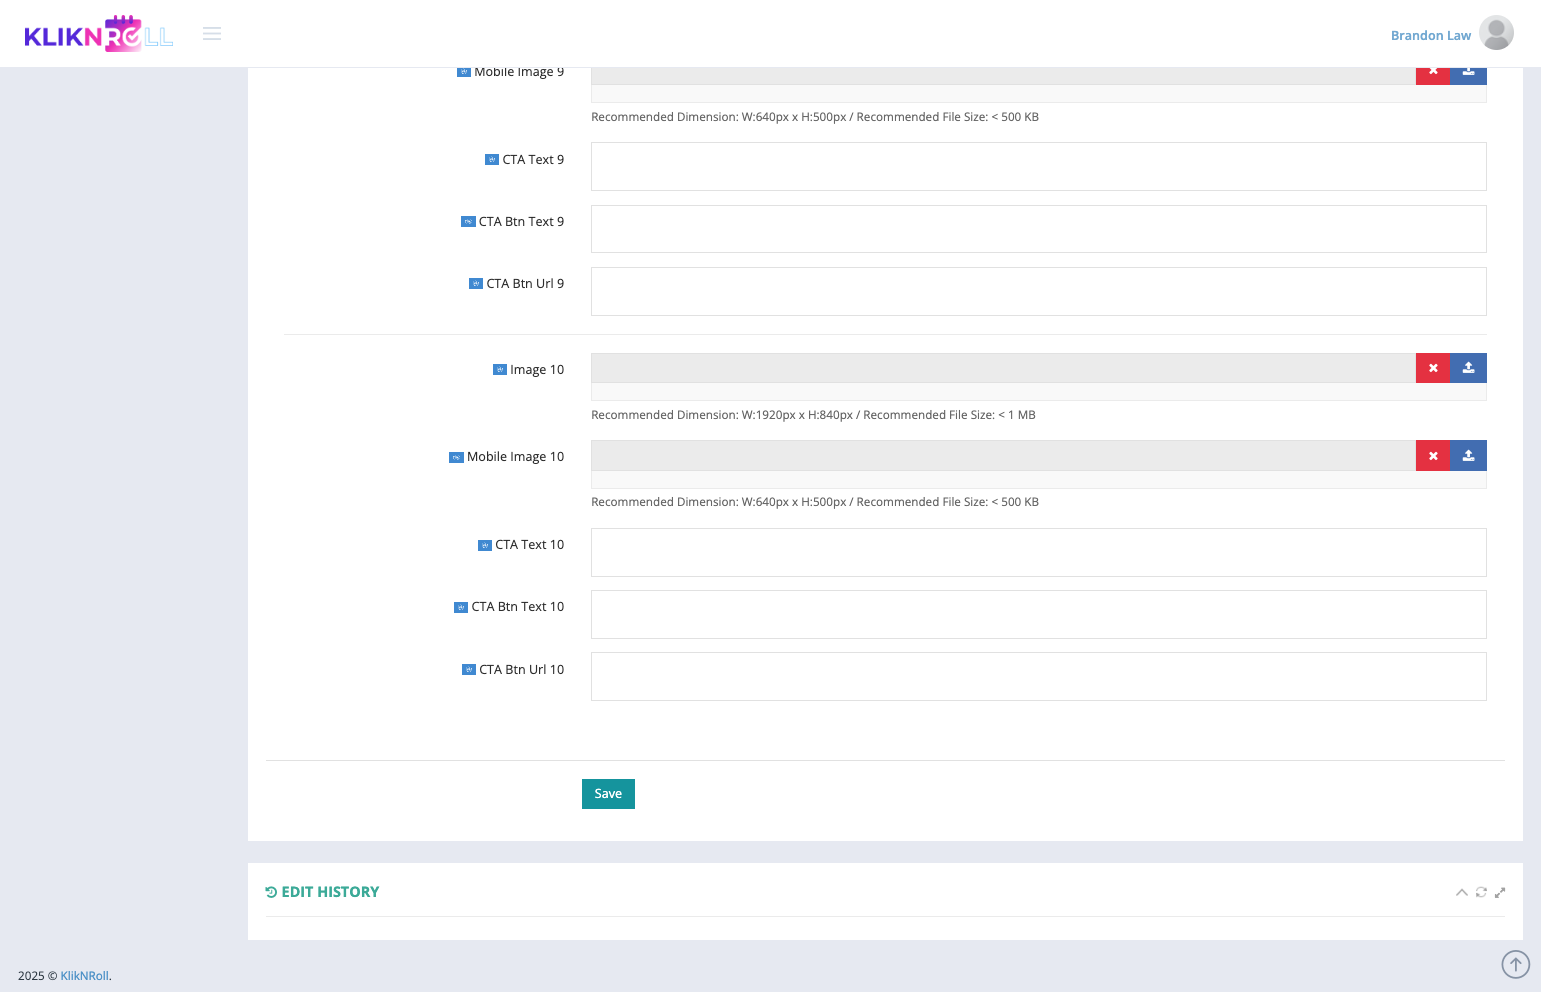Click the flag icon beside CTA Text 9

pos(492,160)
